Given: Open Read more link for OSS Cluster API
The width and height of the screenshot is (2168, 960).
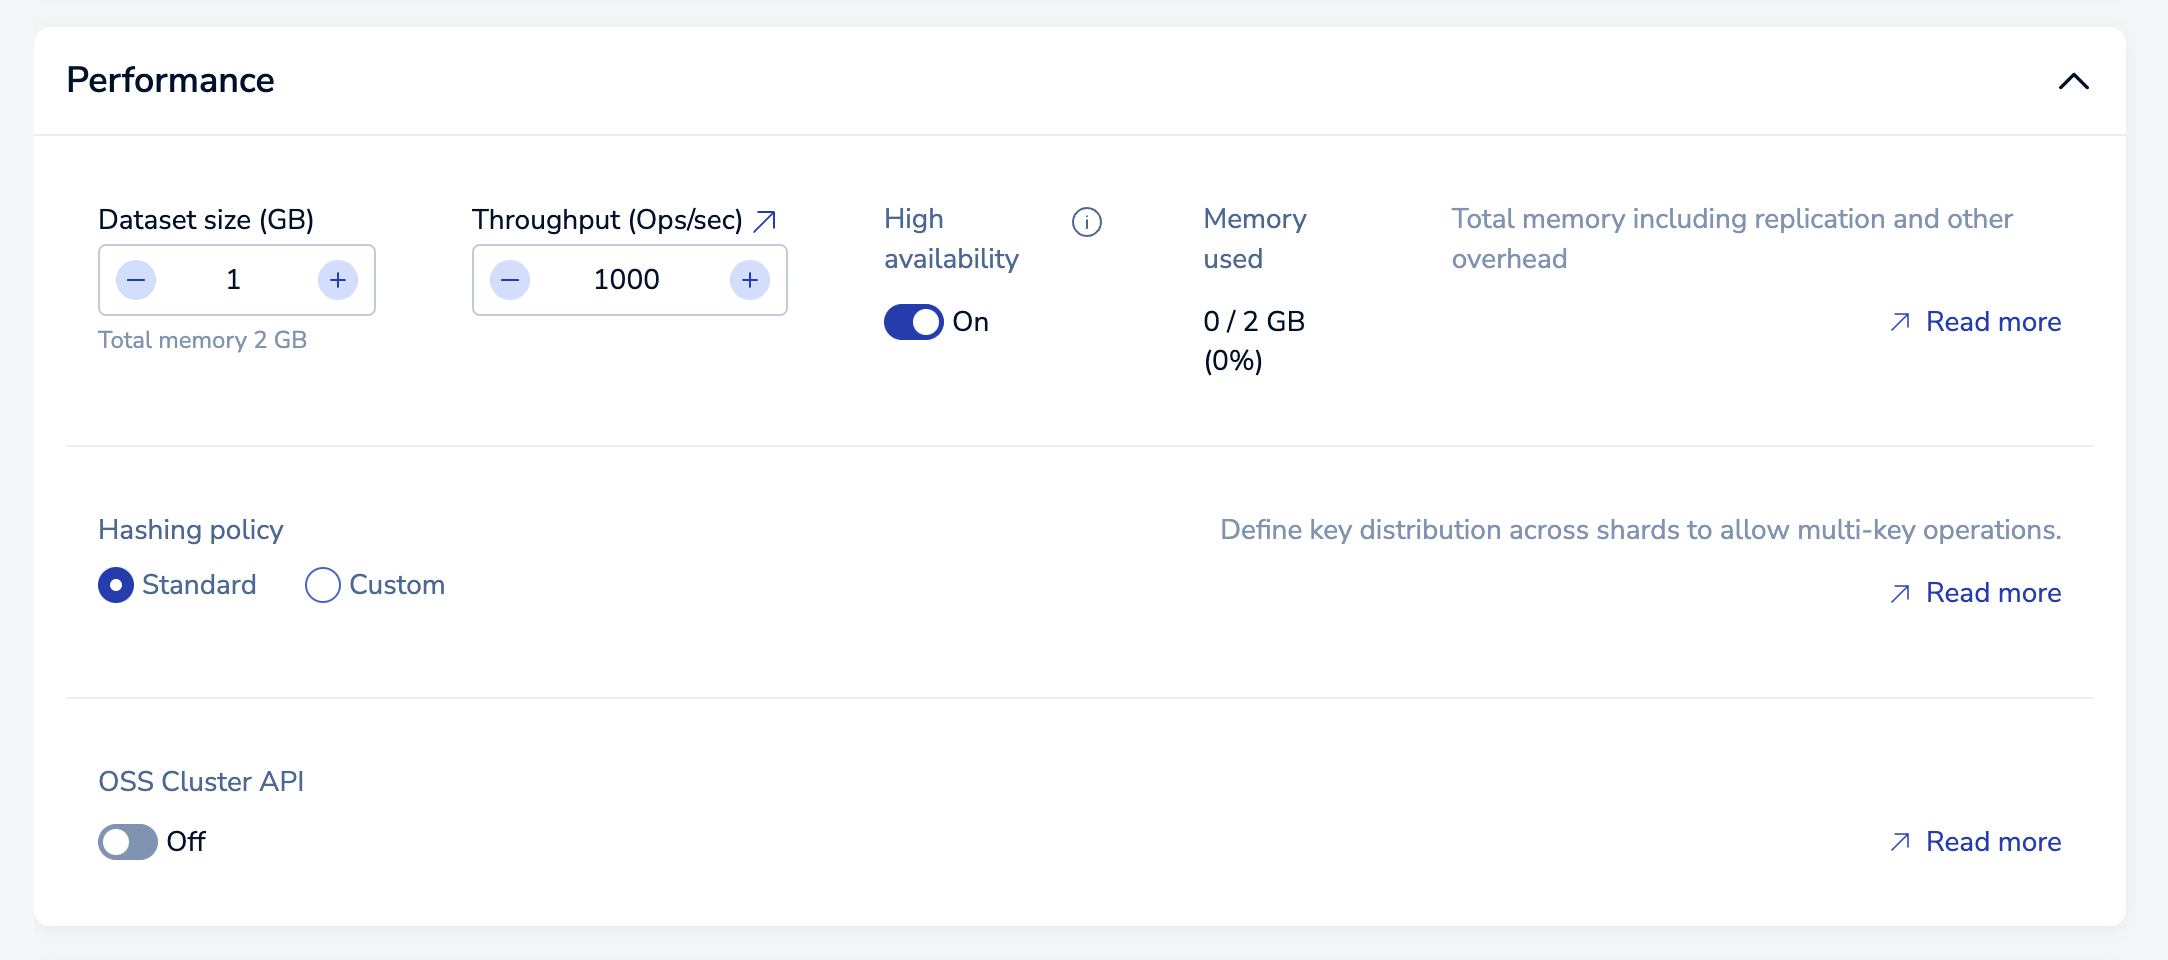Looking at the screenshot, I should 1993,842.
